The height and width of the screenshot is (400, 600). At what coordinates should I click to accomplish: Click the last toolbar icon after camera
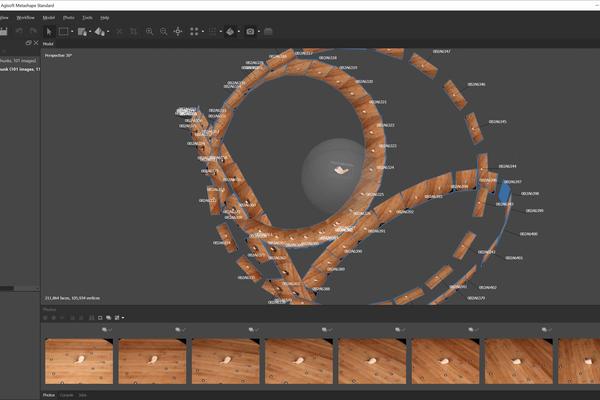268,32
